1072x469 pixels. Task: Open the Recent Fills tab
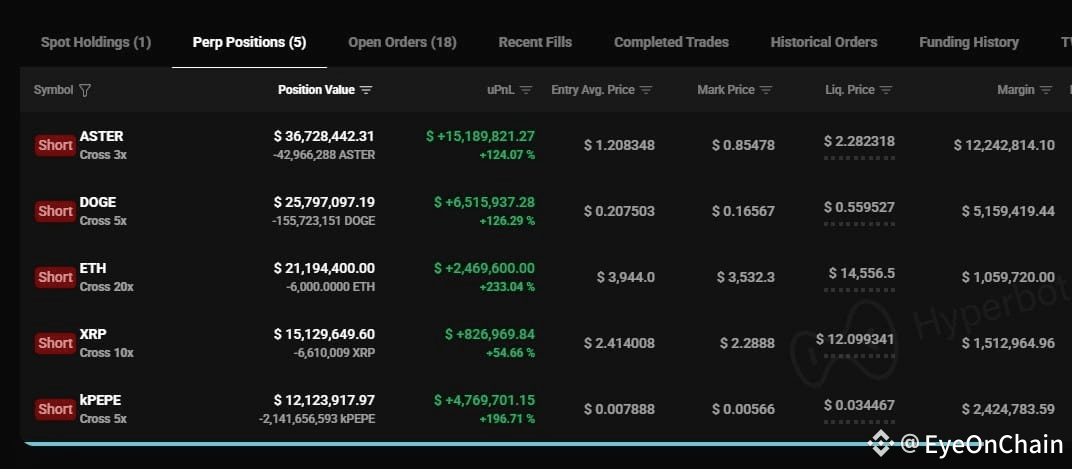pos(535,42)
